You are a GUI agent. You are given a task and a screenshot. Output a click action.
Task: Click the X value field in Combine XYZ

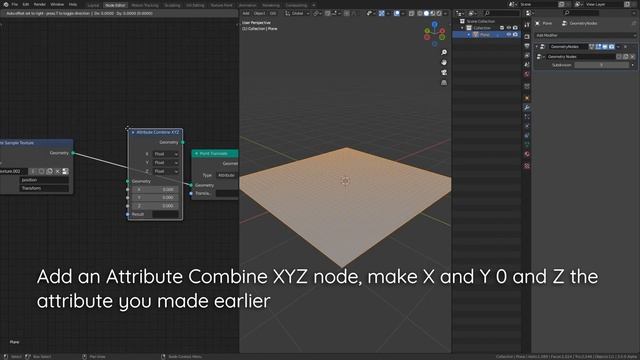point(155,189)
